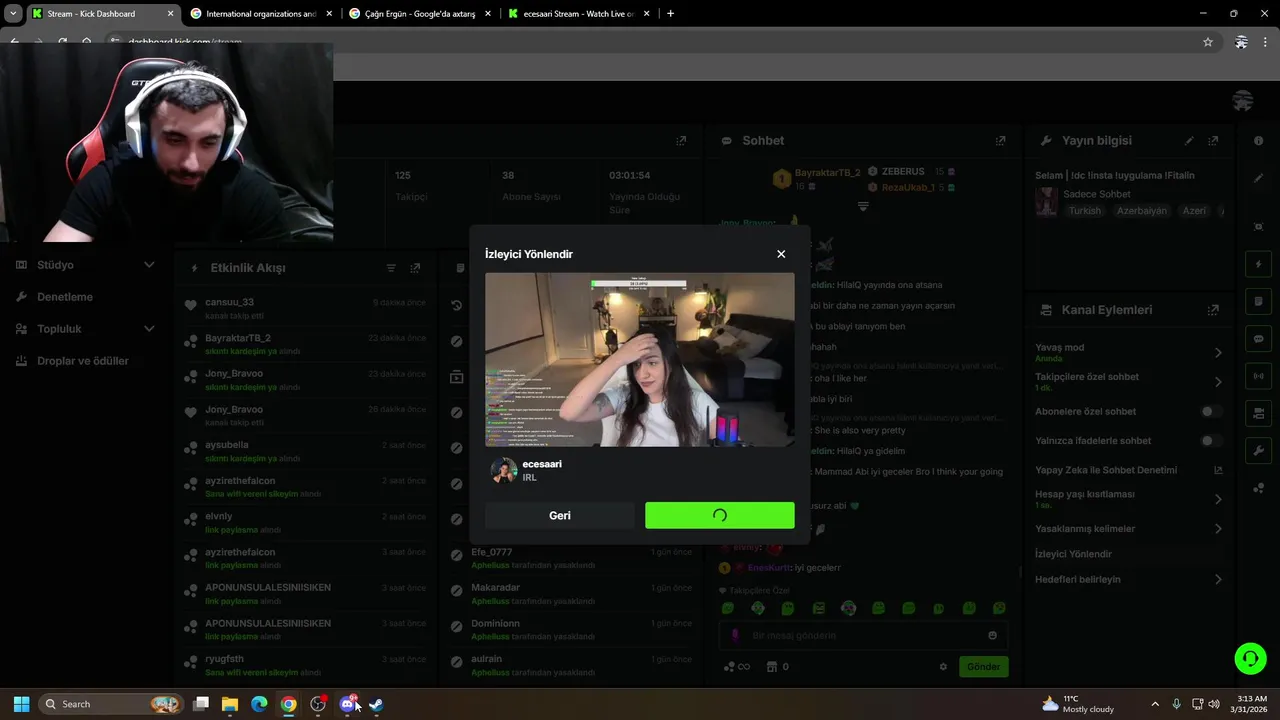Screen dimensions: 1280x720
Task: Click the Geri button in dialog
Action: point(560,516)
